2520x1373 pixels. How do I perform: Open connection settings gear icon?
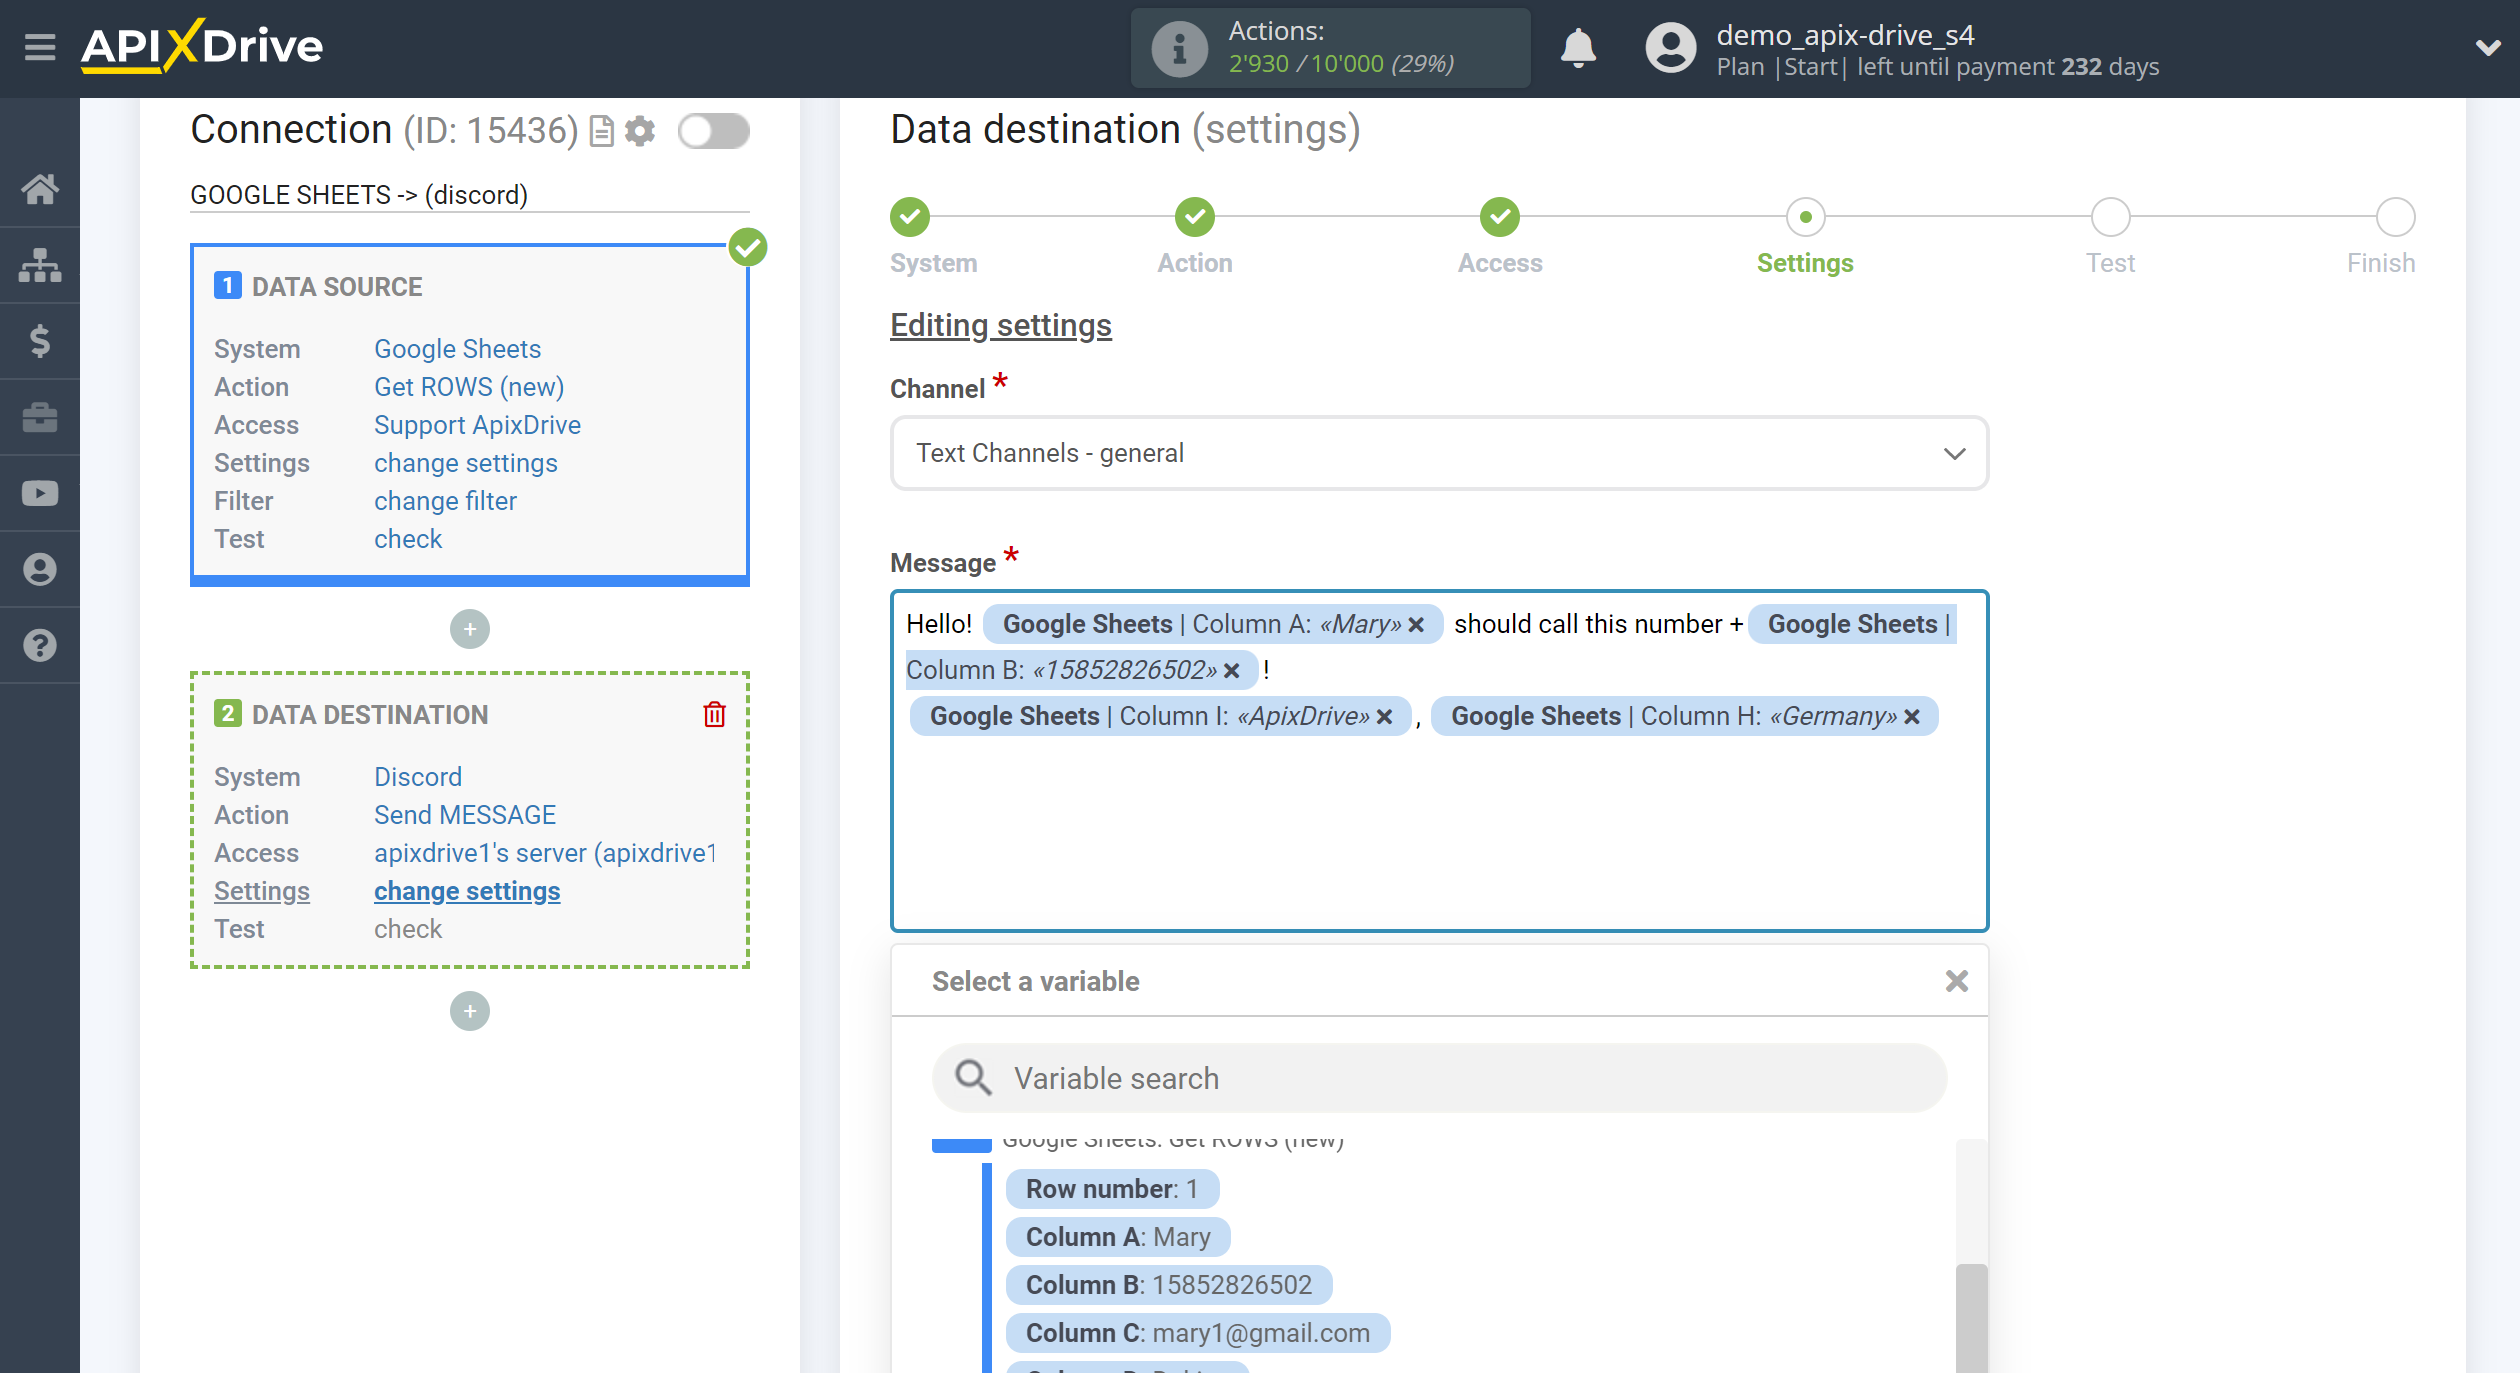tap(640, 131)
